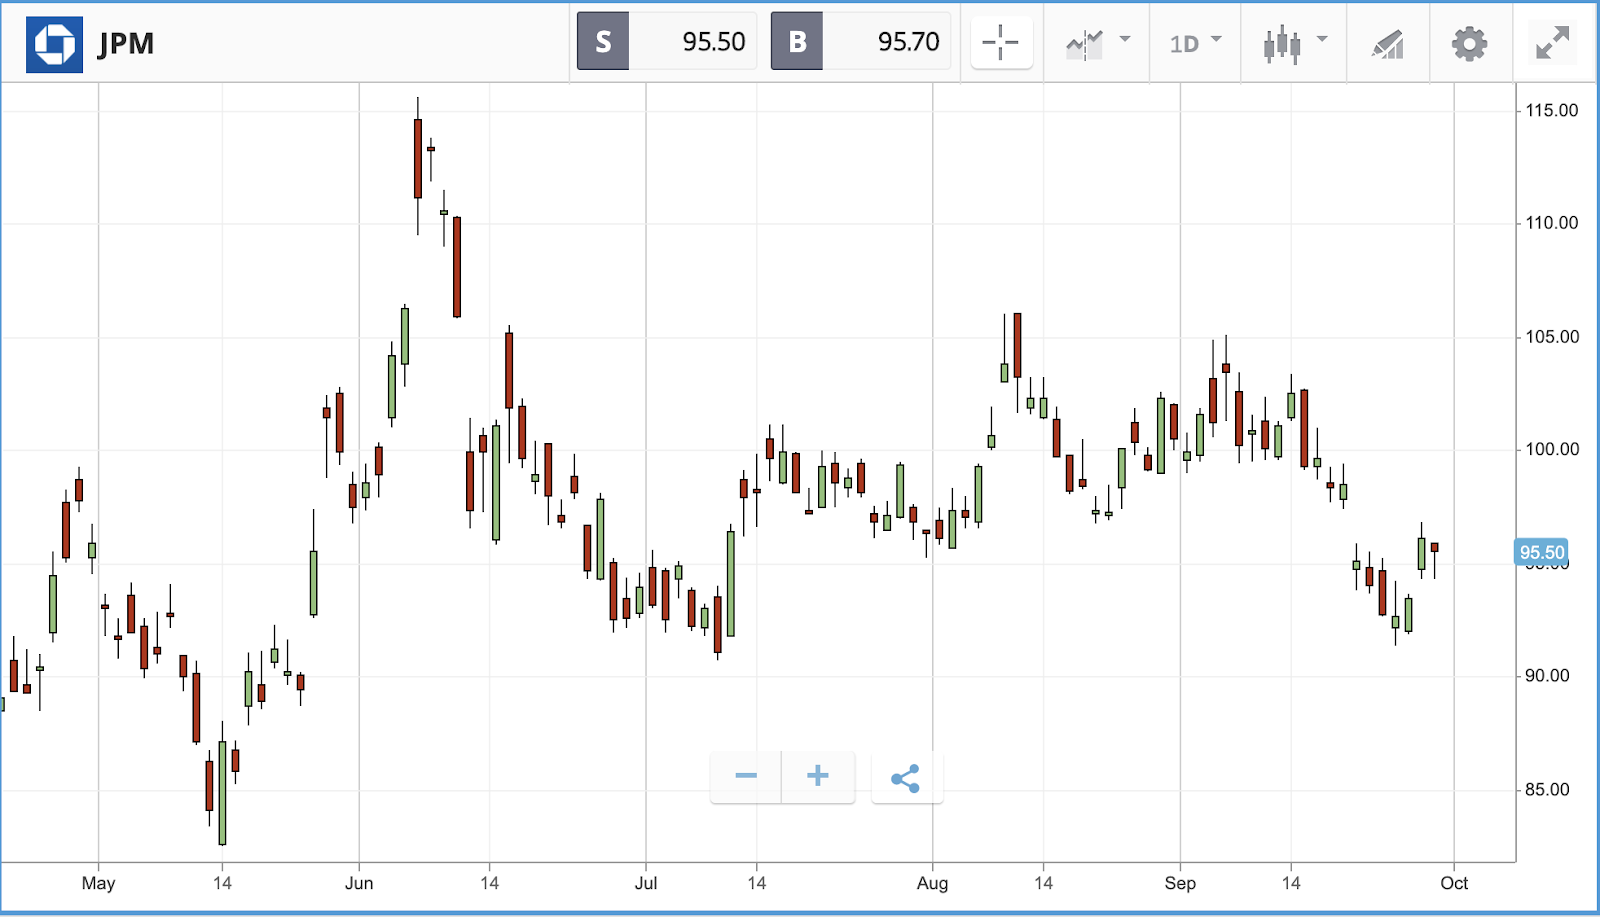Open chart settings gear icon
This screenshot has height=917, width=1600.
coord(1469,44)
